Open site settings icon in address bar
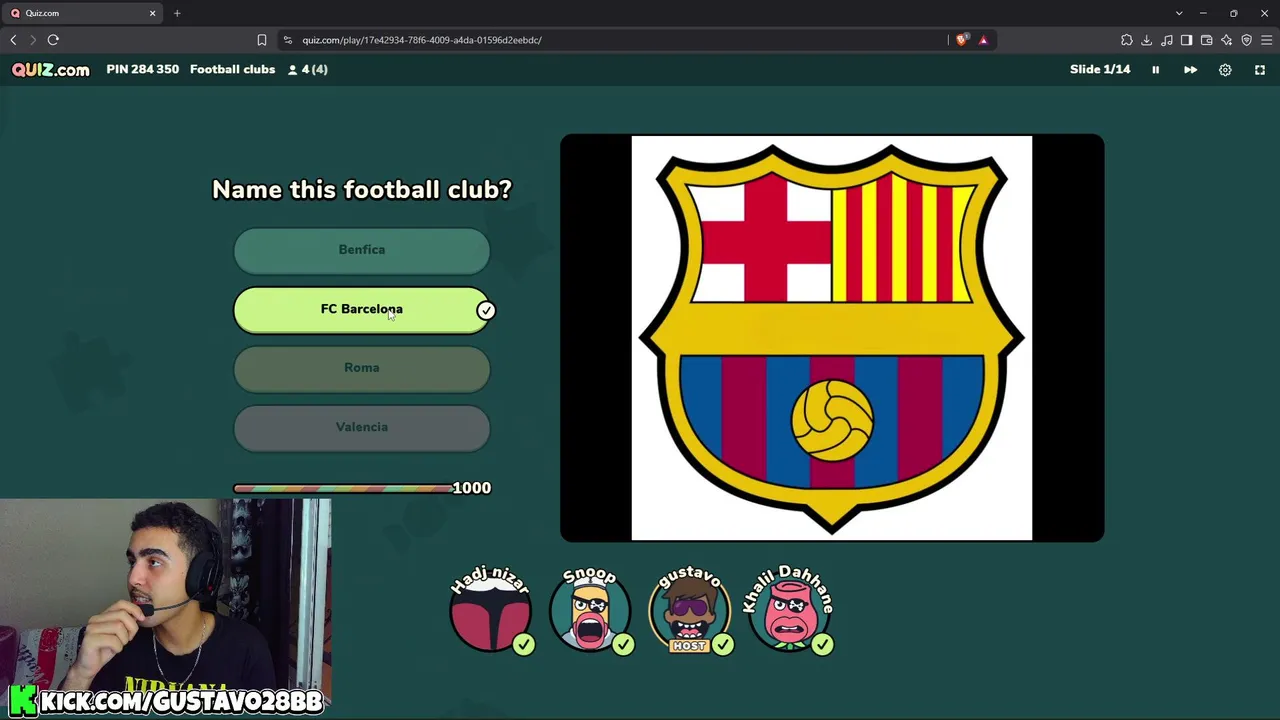 [288, 40]
